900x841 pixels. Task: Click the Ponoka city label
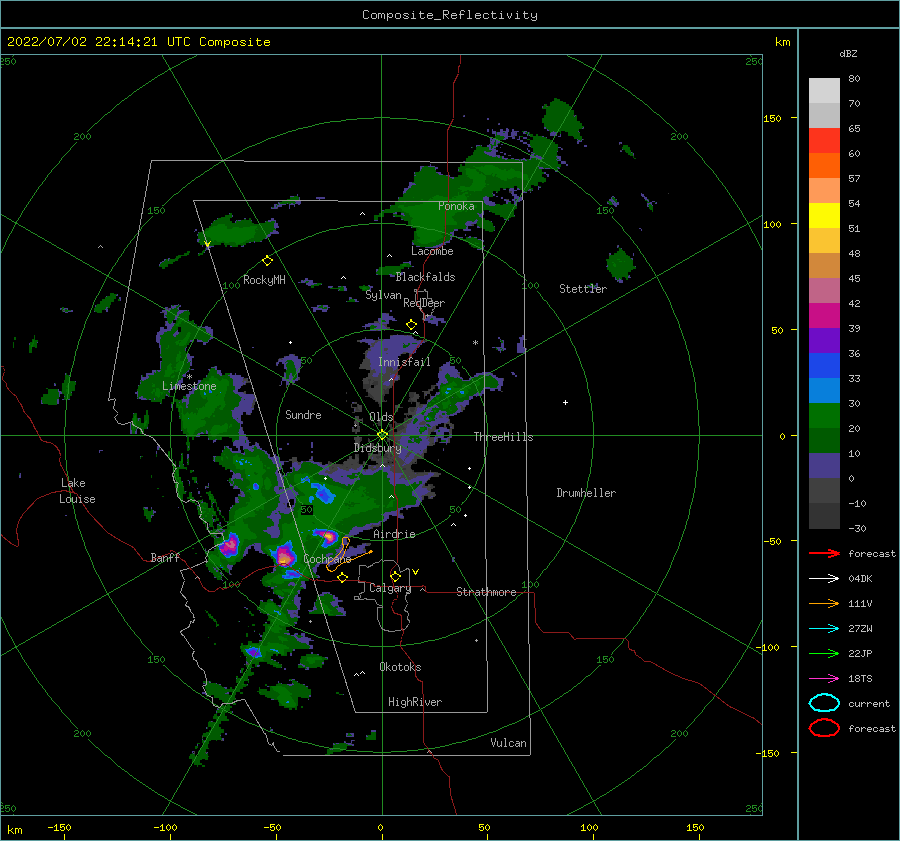click(456, 206)
